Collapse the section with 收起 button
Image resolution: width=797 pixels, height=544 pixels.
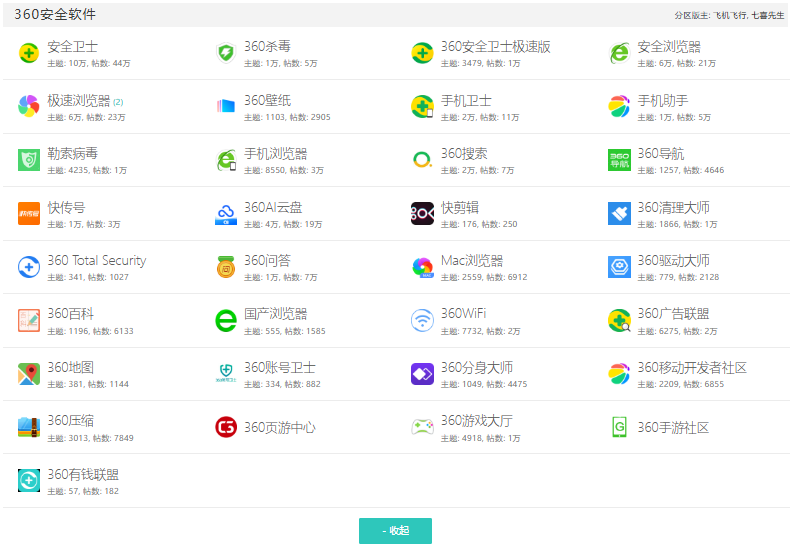click(x=395, y=531)
